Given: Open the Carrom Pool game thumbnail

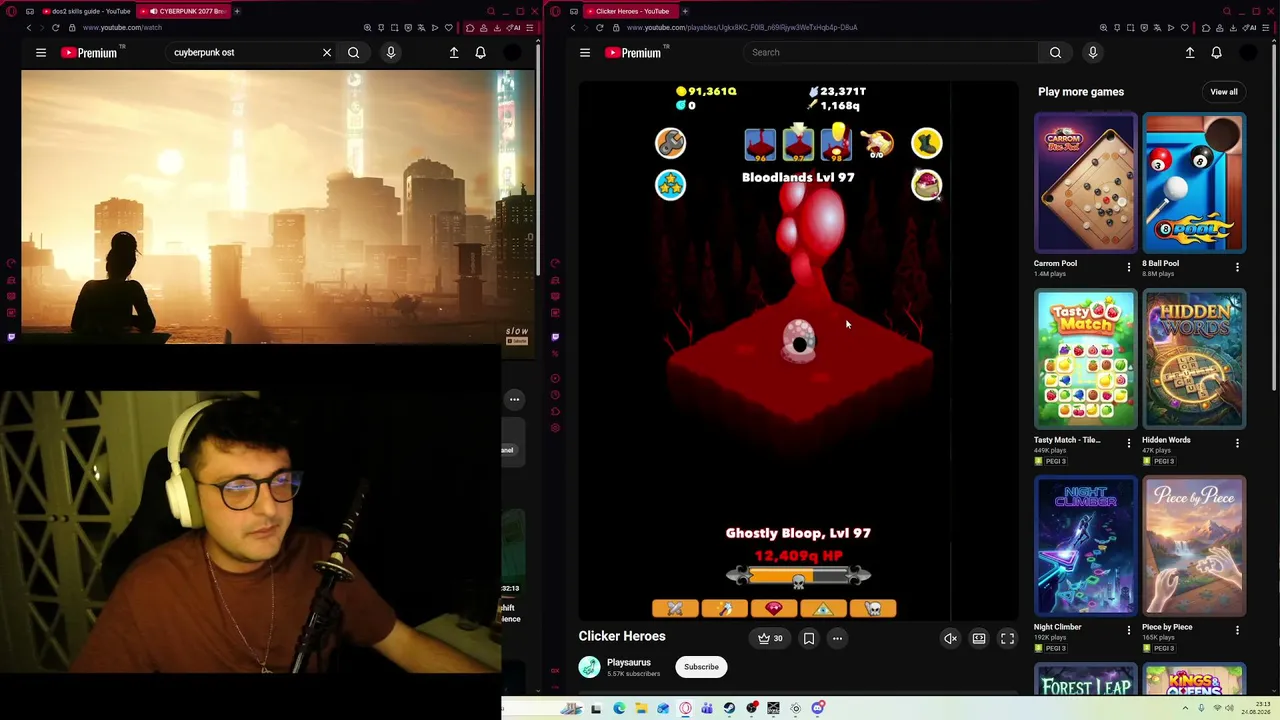Looking at the screenshot, I should pos(1085,183).
